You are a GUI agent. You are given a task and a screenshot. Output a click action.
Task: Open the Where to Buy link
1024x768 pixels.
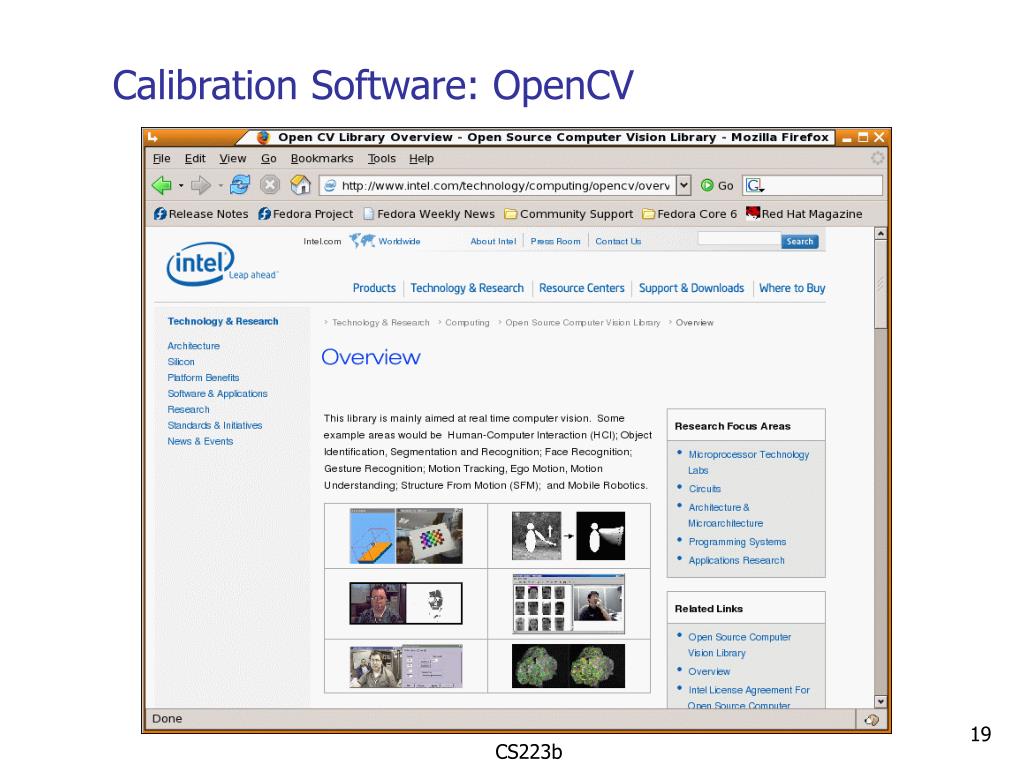coord(792,288)
